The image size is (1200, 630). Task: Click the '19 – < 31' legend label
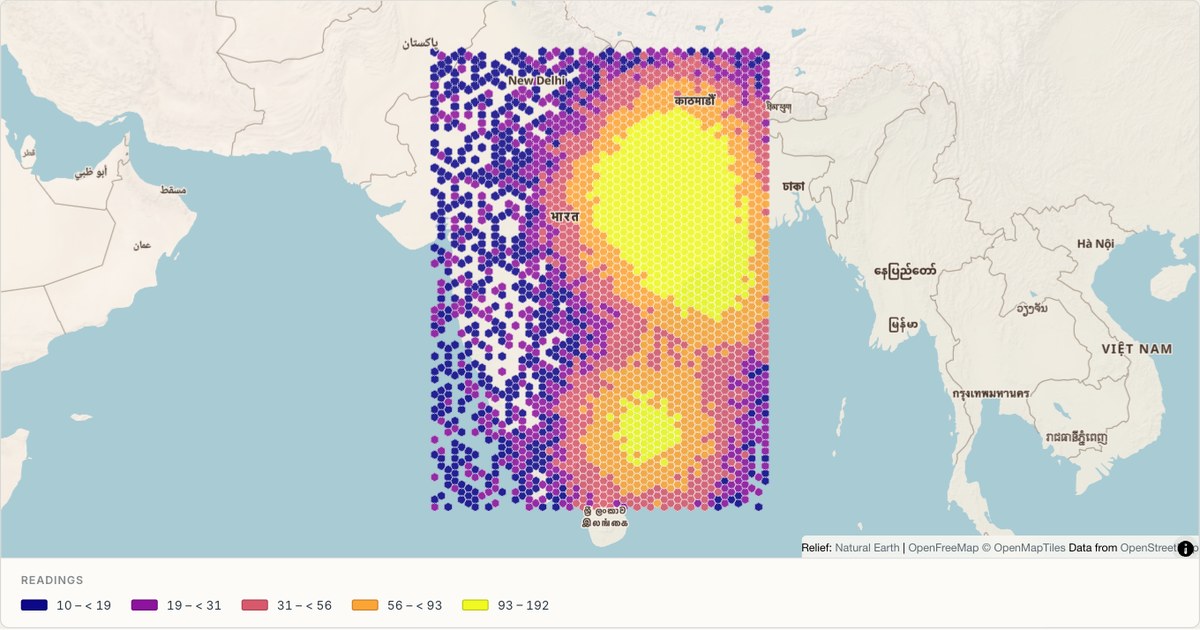[194, 605]
